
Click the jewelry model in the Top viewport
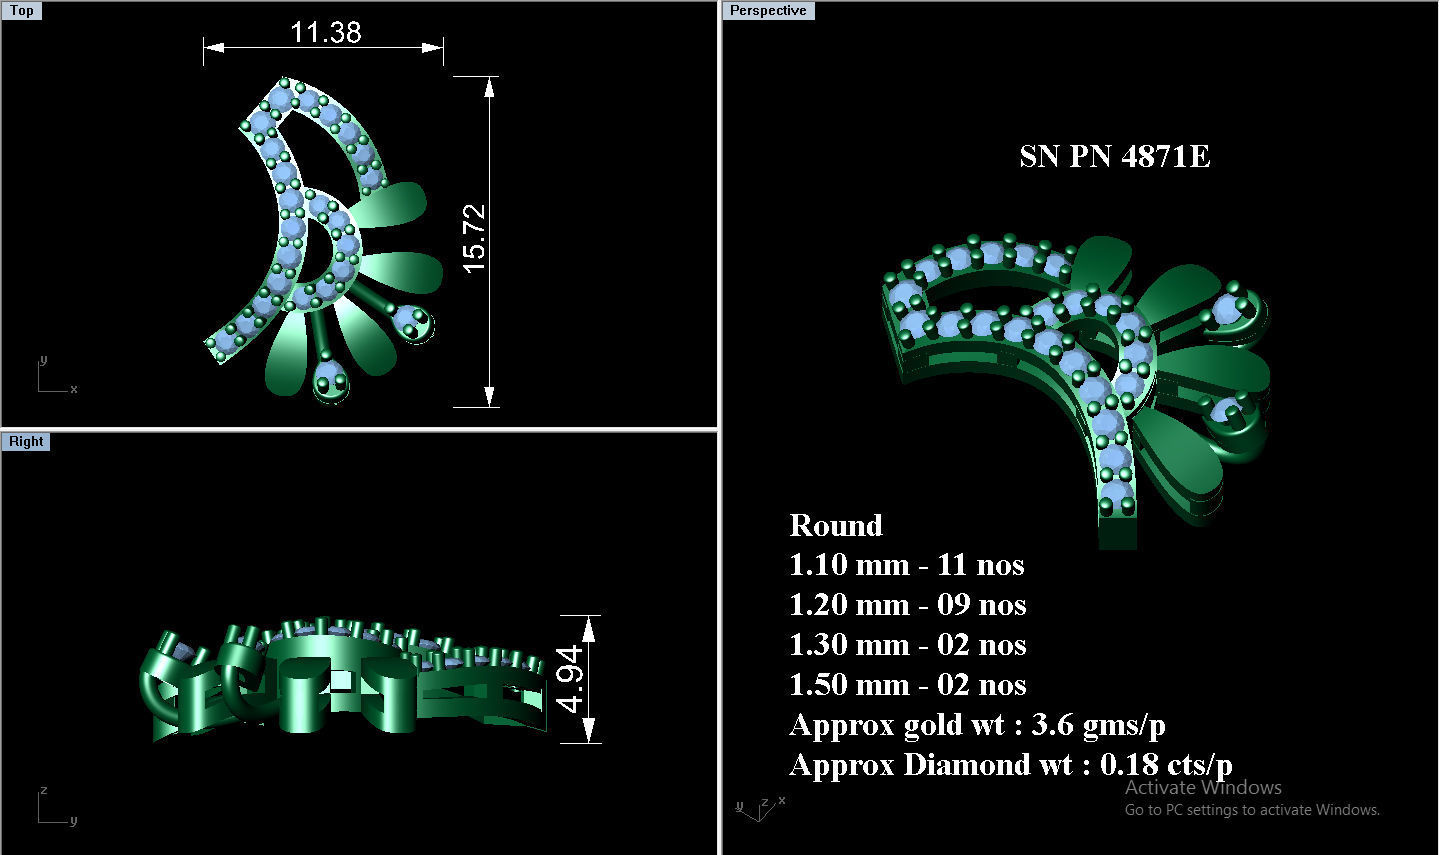325,240
